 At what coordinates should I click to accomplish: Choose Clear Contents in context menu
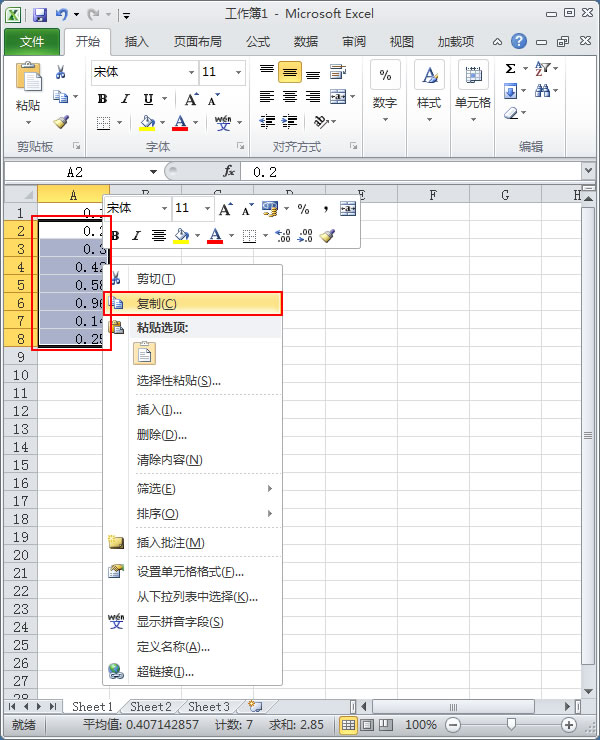click(193, 460)
